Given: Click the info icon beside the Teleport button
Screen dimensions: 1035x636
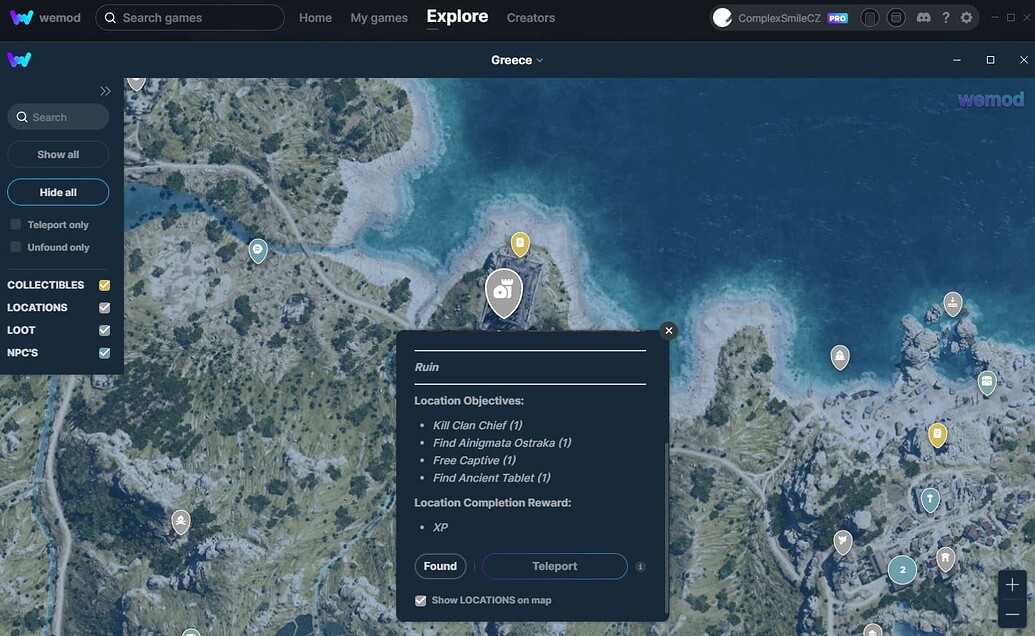Looking at the screenshot, I should point(640,566).
